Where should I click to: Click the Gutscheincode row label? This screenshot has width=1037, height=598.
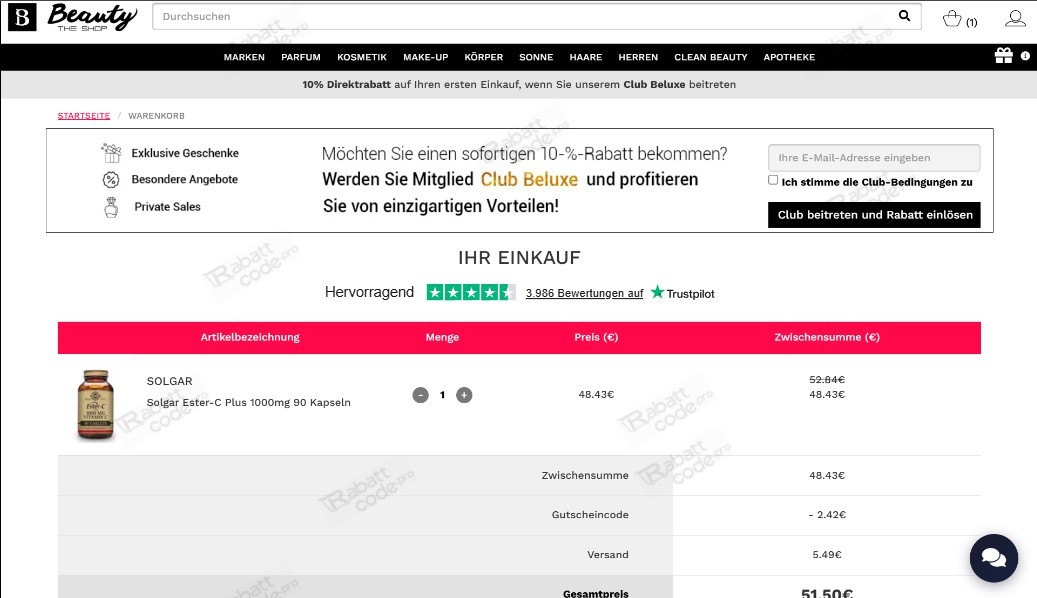(590, 515)
